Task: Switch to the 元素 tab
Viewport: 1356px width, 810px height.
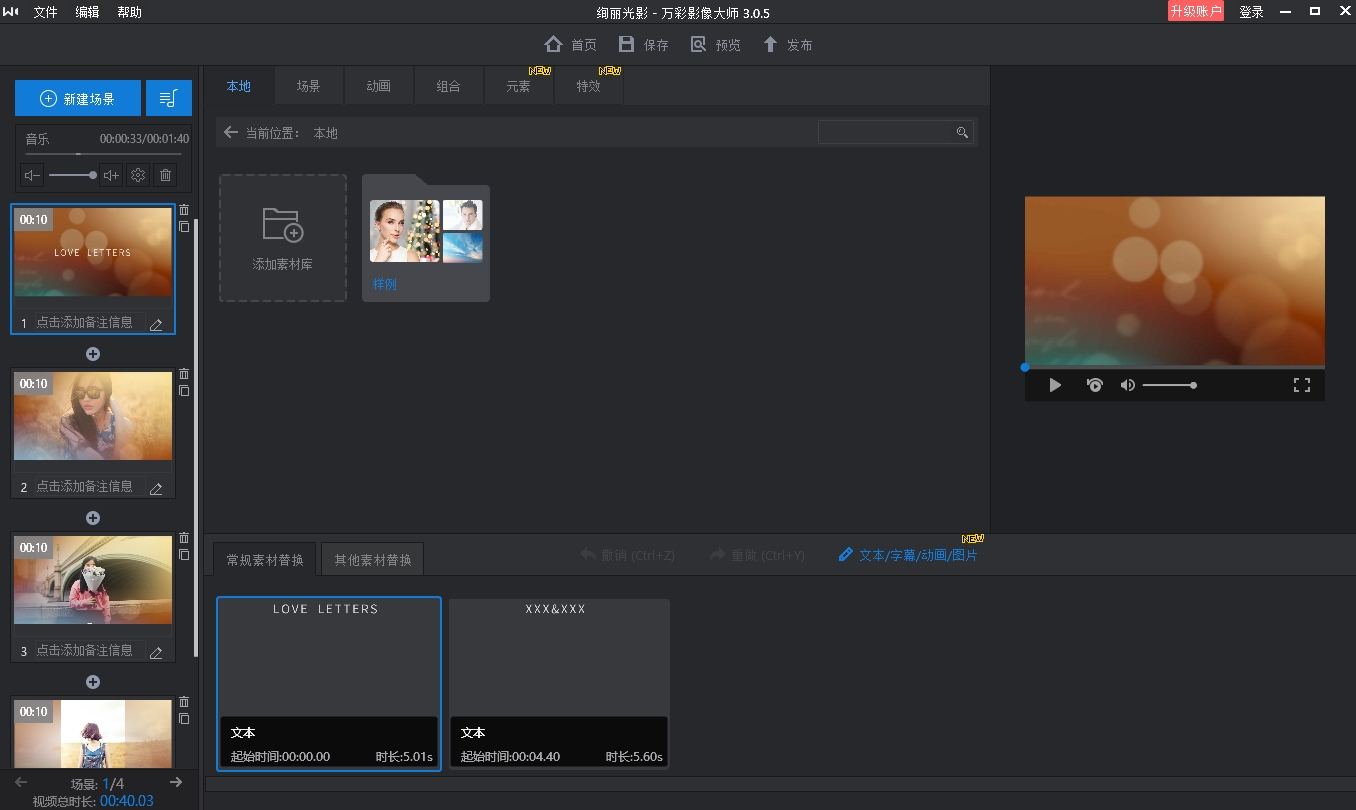Action: tap(518, 86)
